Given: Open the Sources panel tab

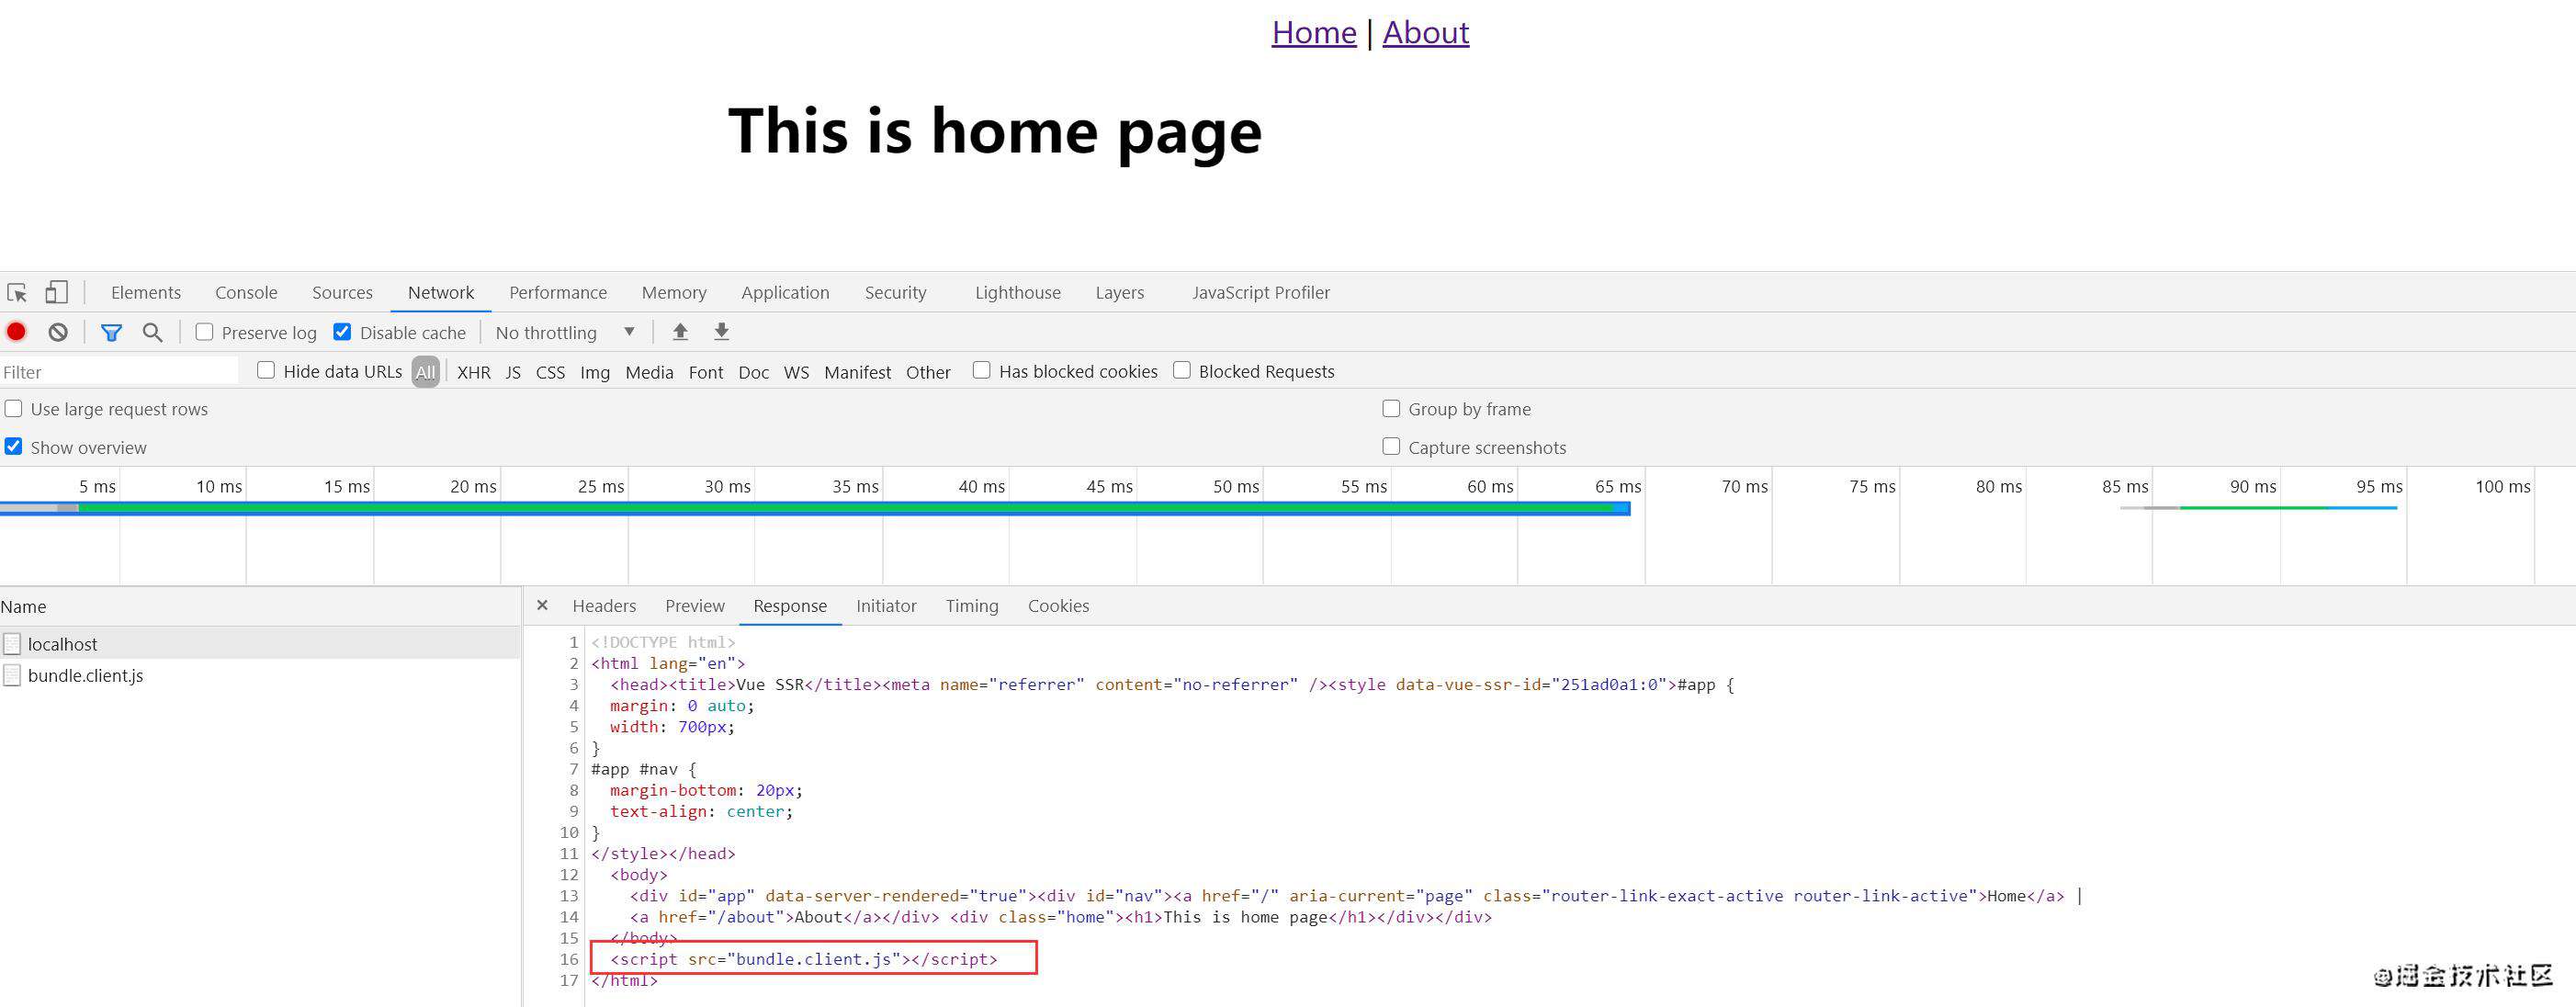Looking at the screenshot, I should point(342,292).
